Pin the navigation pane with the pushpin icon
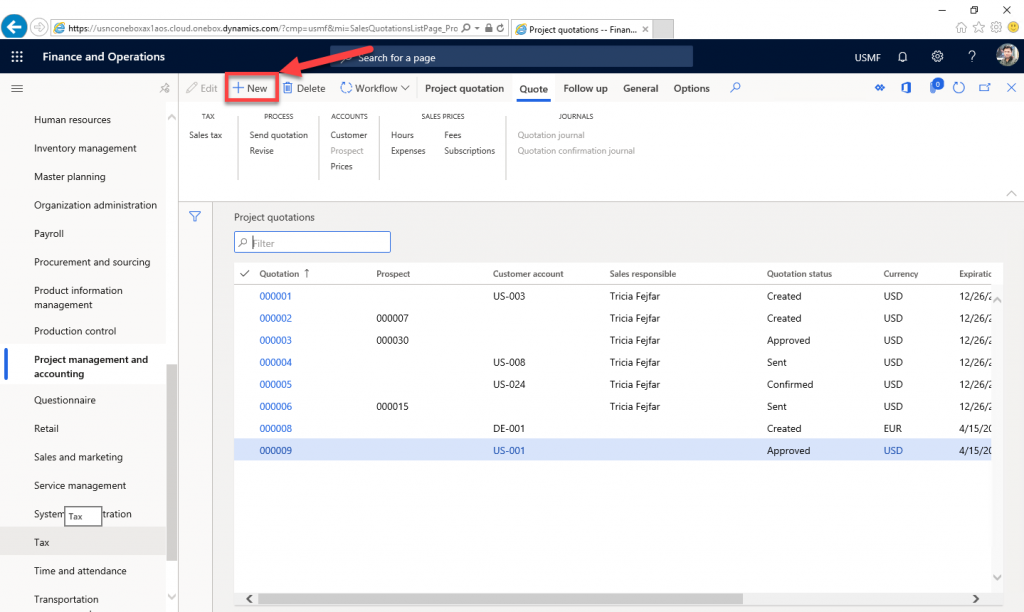The height and width of the screenshot is (612, 1024). coord(167,88)
